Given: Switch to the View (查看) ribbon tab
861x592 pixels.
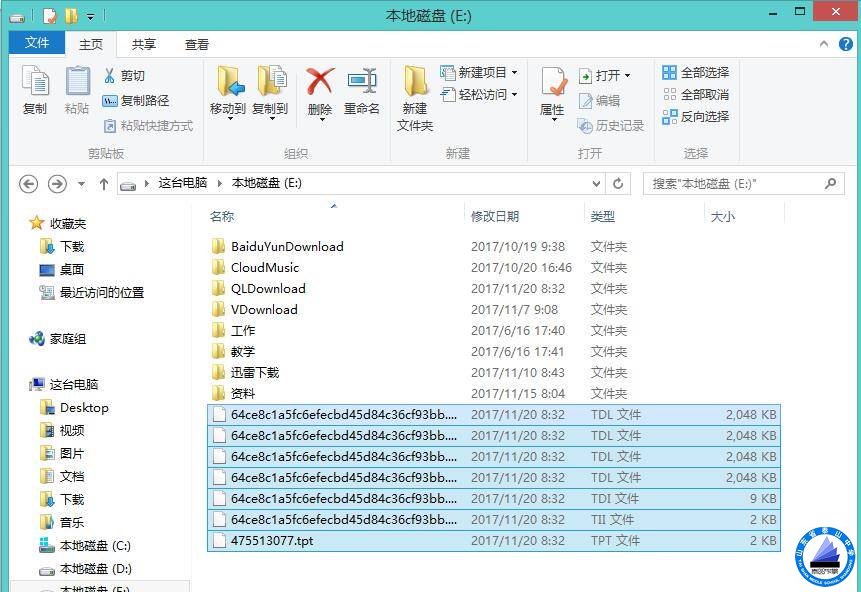Looking at the screenshot, I should (x=197, y=45).
